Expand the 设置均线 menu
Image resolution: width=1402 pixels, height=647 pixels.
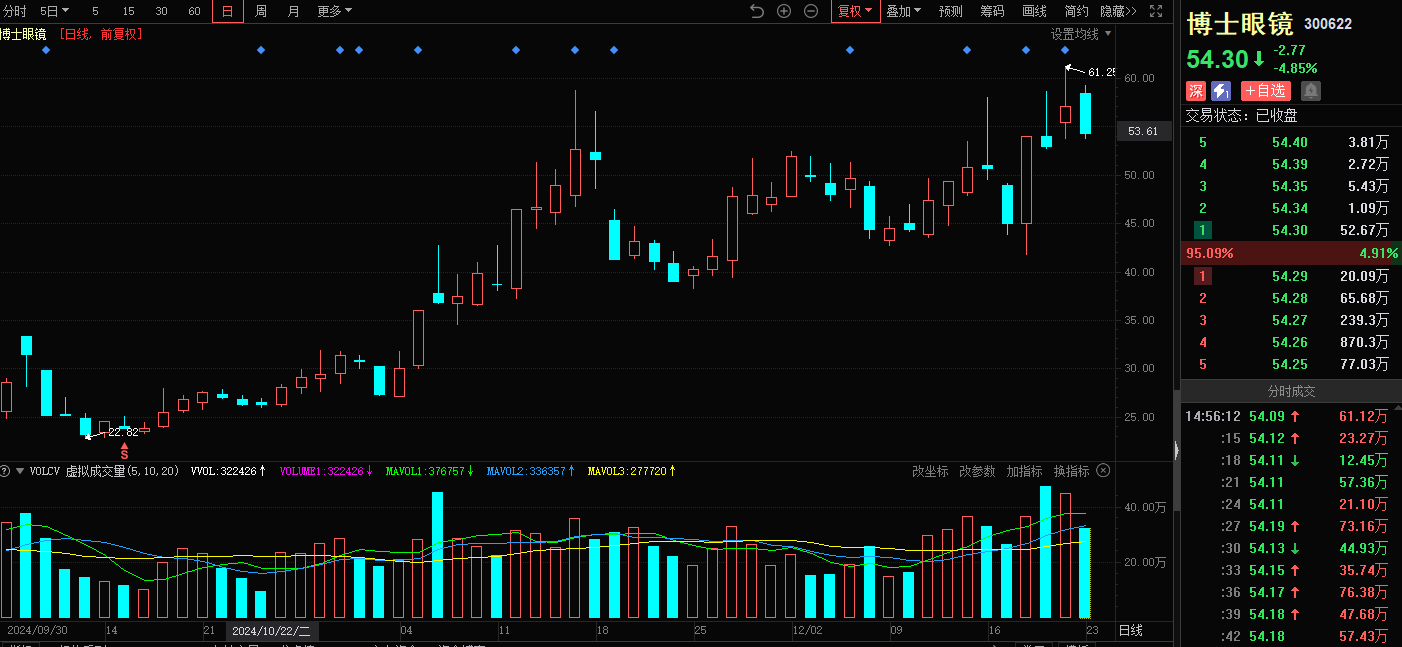1080,34
